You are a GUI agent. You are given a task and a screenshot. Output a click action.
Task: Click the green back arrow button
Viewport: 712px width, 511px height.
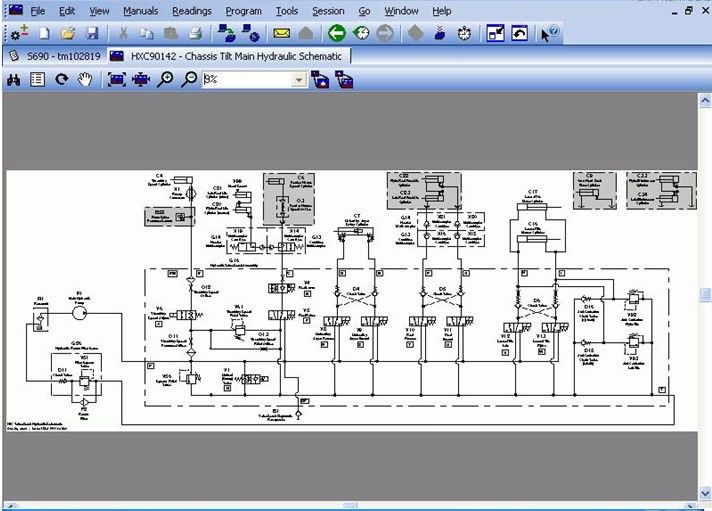pyautogui.click(x=337, y=33)
